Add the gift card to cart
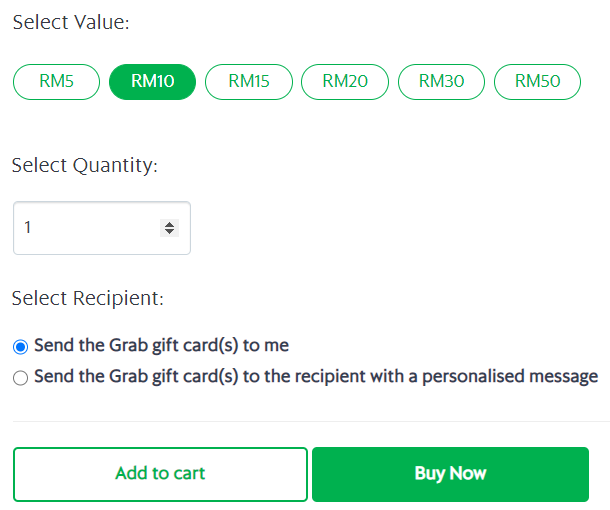The width and height of the screenshot is (610, 510). pyautogui.click(x=160, y=474)
